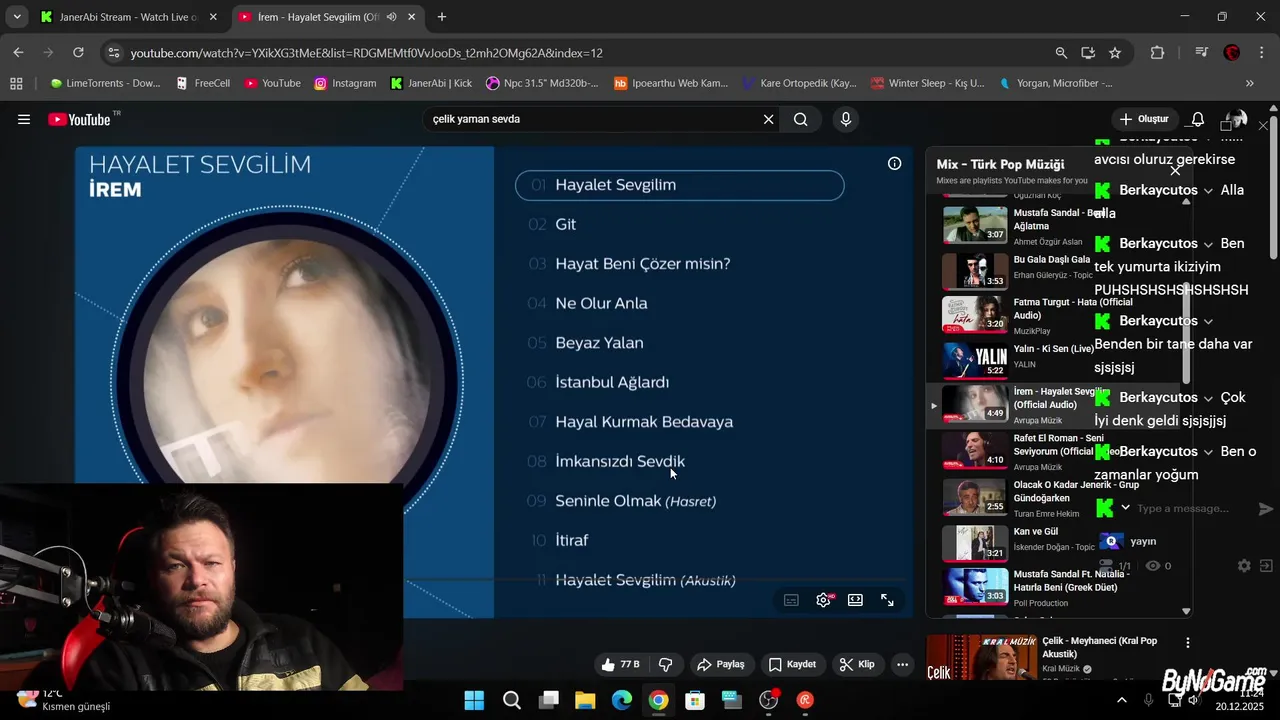Screen dimensions: 1280x720
Task: Expand chevron after Berkaycutos in tek yumurta message
Action: [1208, 244]
